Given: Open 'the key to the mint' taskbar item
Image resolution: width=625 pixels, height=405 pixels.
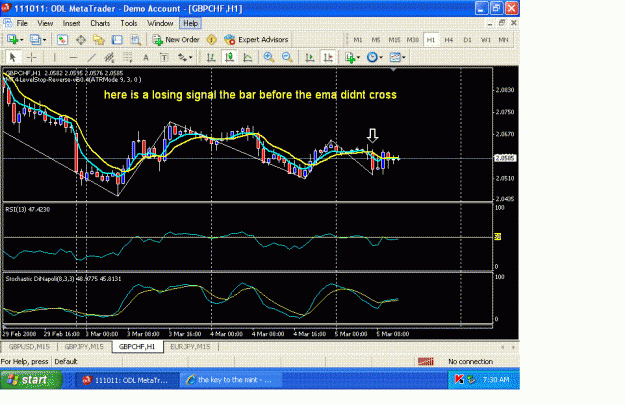Looking at the screenshot, I should click(x=231, y=380).
